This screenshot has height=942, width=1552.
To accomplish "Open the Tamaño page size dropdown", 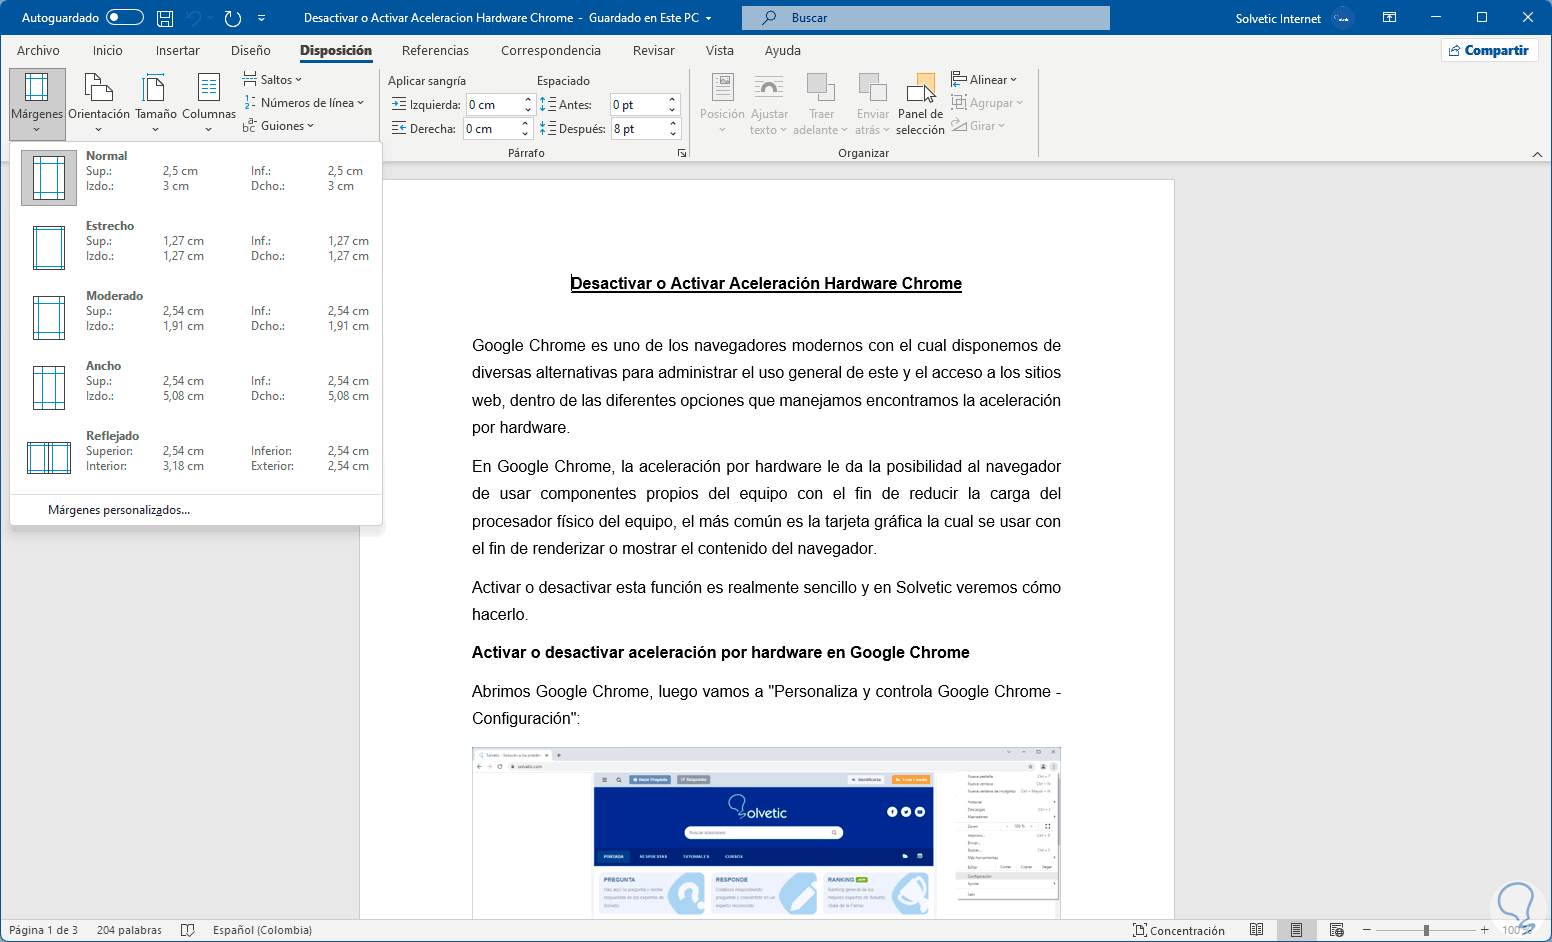I will point(156,101).
